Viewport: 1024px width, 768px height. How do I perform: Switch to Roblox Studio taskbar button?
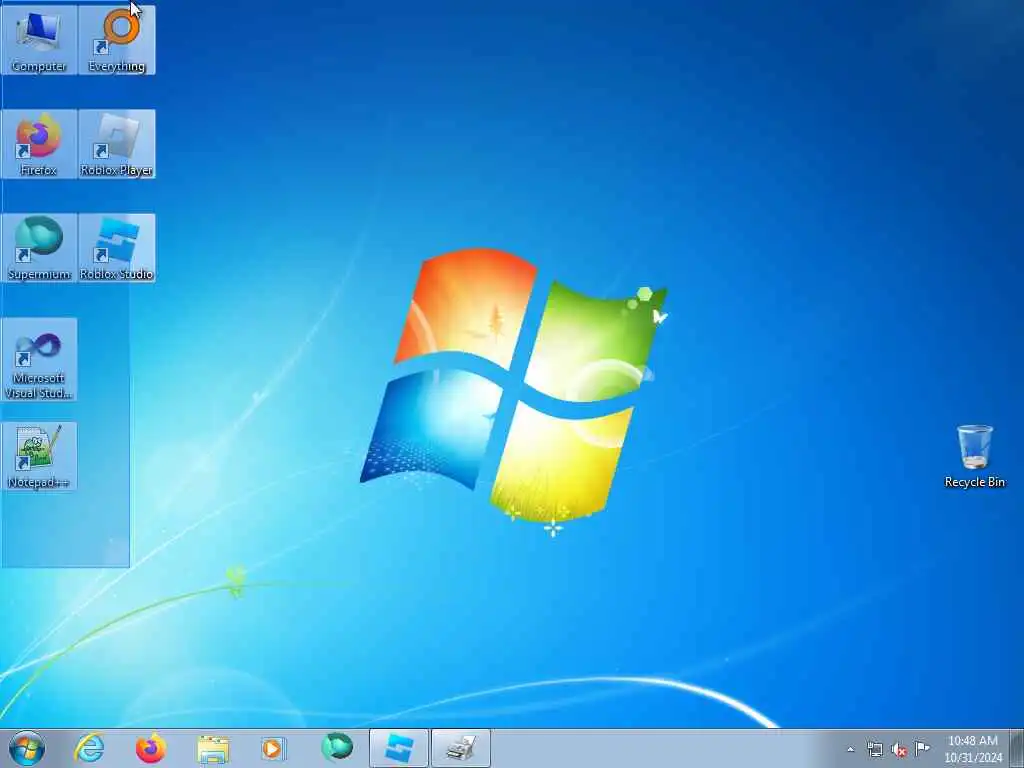[x=399, y=748]
